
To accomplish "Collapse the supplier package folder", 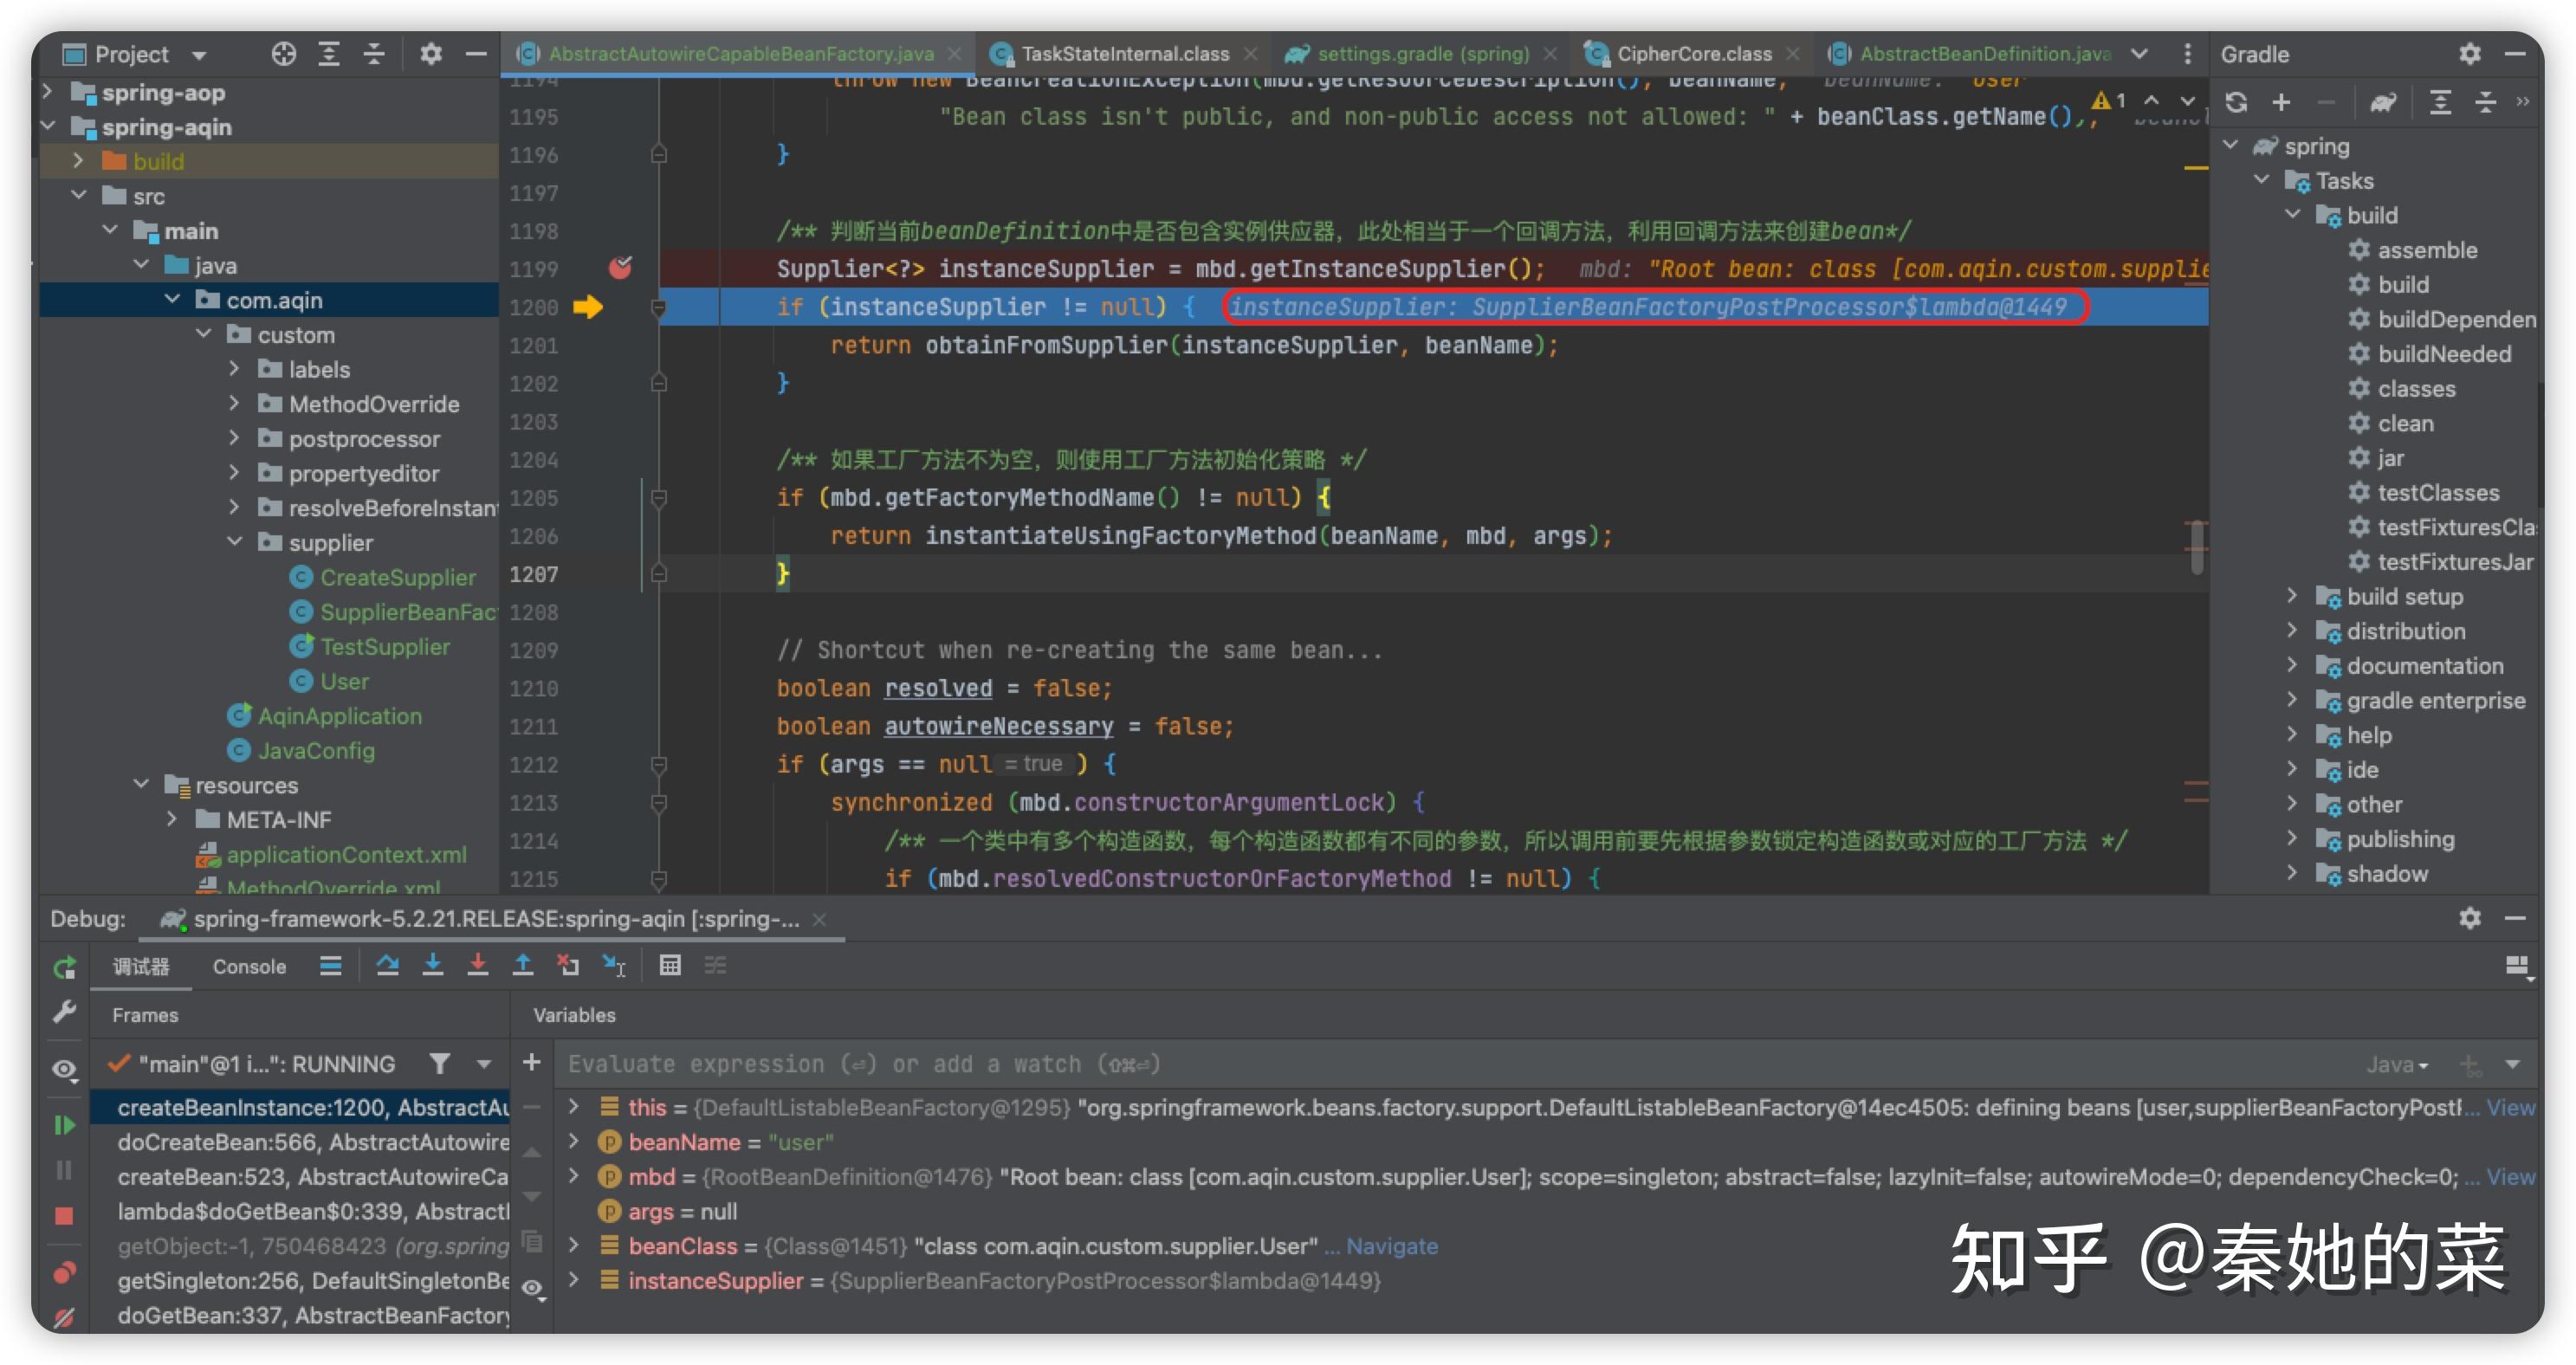I will (x=235, y=542).
